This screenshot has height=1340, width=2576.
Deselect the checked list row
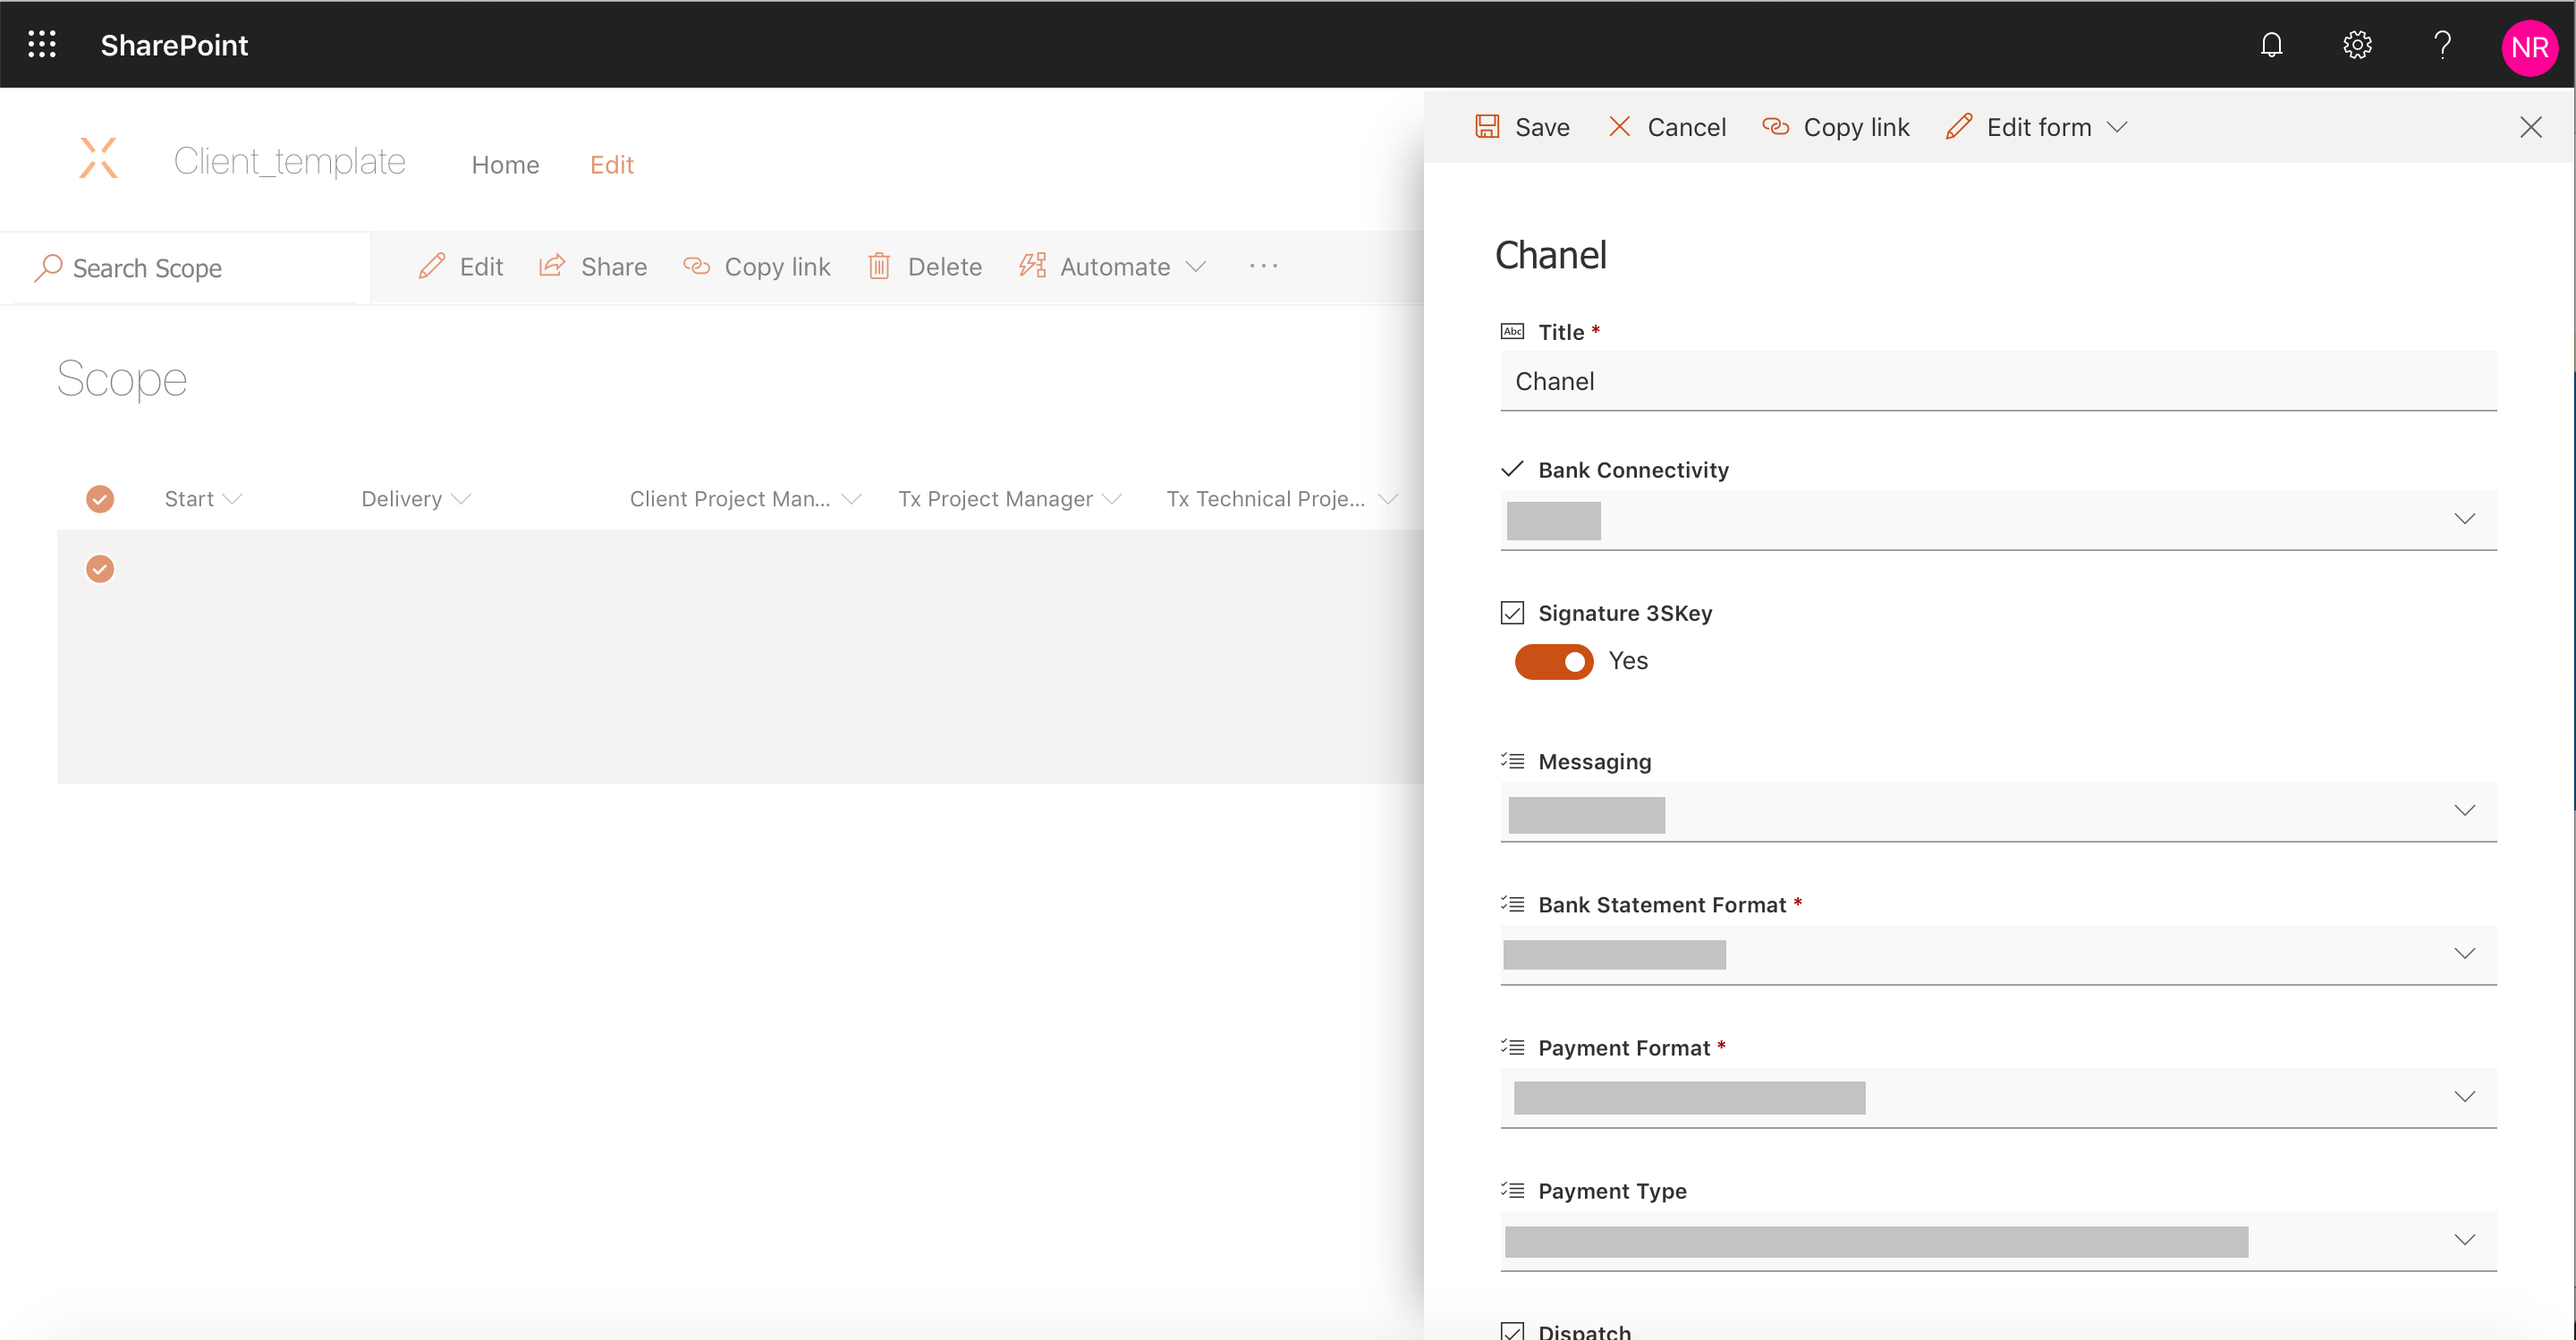pos(100,569)
